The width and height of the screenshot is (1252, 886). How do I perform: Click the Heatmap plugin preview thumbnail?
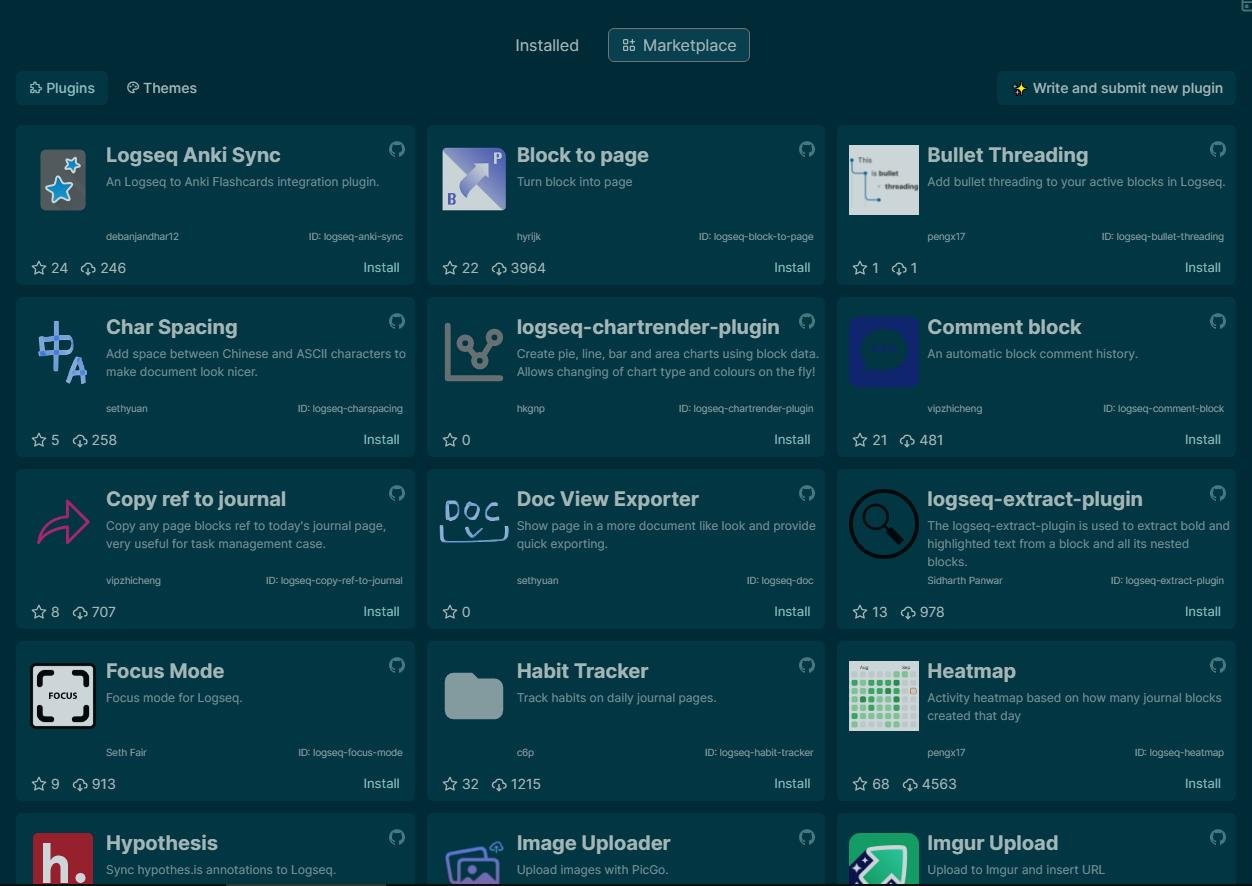(x=883, y=696)
